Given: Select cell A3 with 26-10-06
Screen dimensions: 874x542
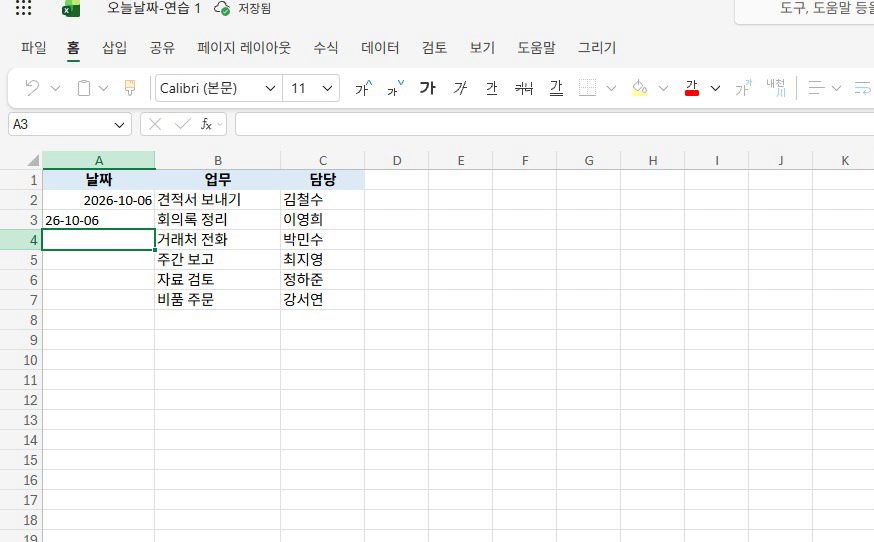Looking at the screenshot, I should (99, 220).
